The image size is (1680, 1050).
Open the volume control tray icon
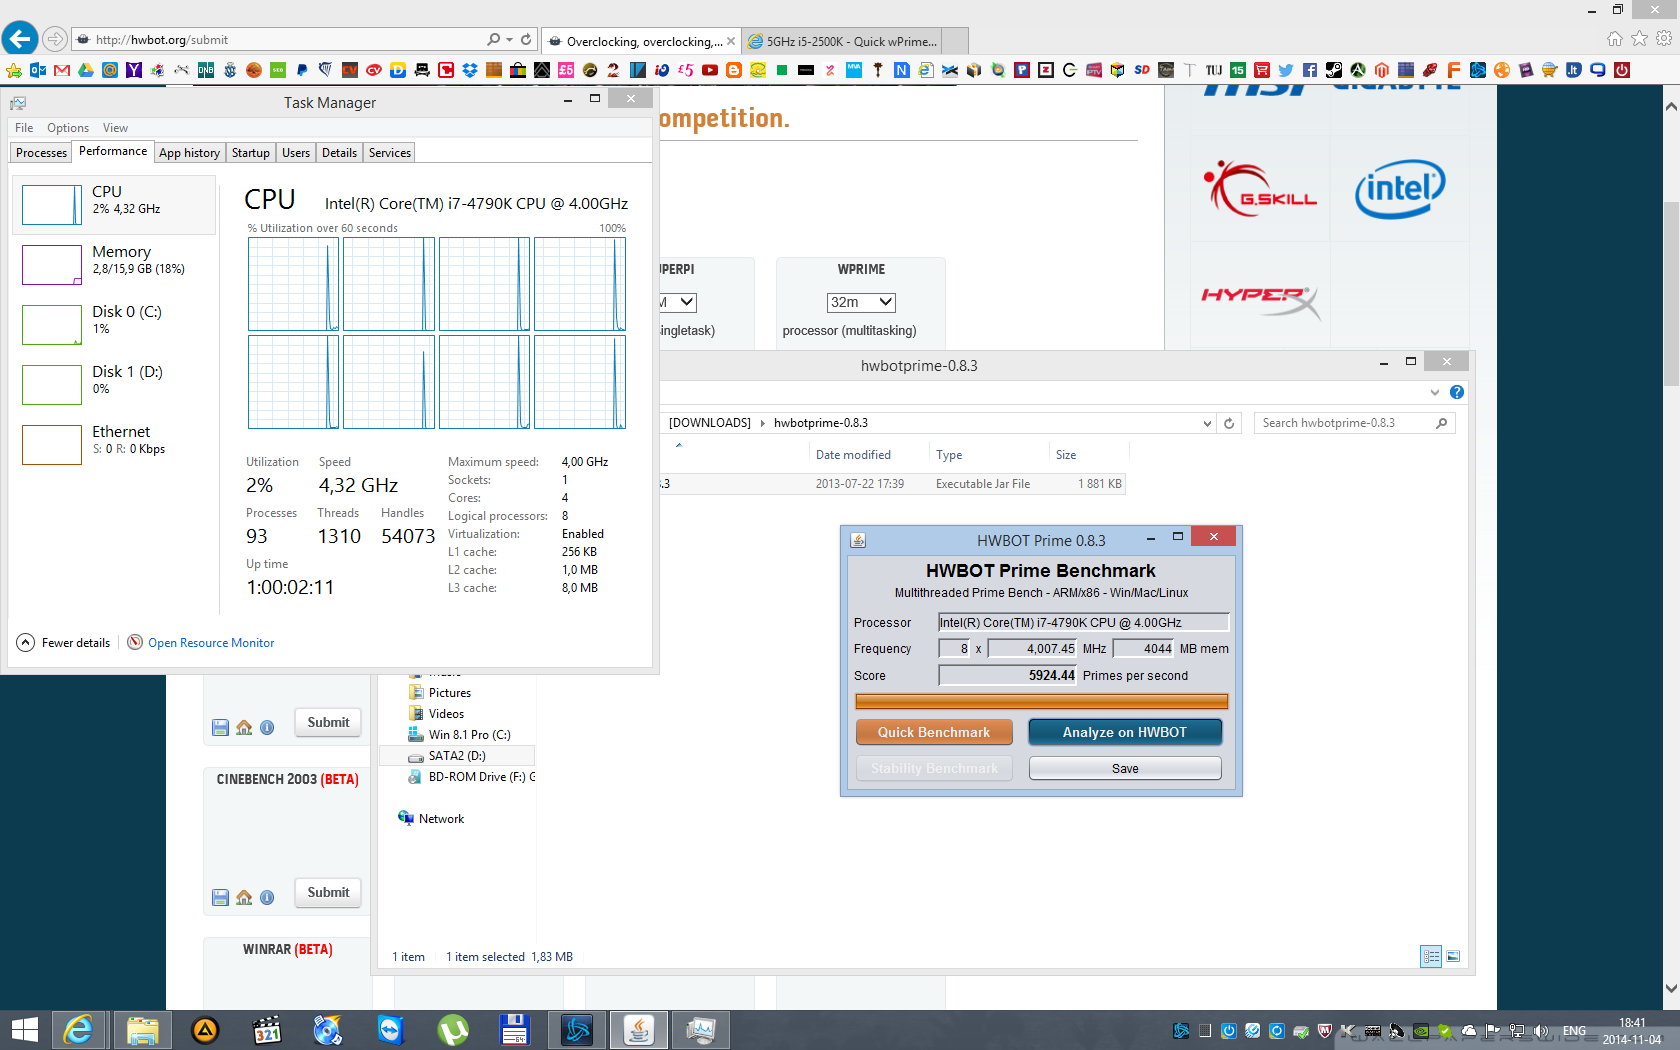coord(1541,1031)
